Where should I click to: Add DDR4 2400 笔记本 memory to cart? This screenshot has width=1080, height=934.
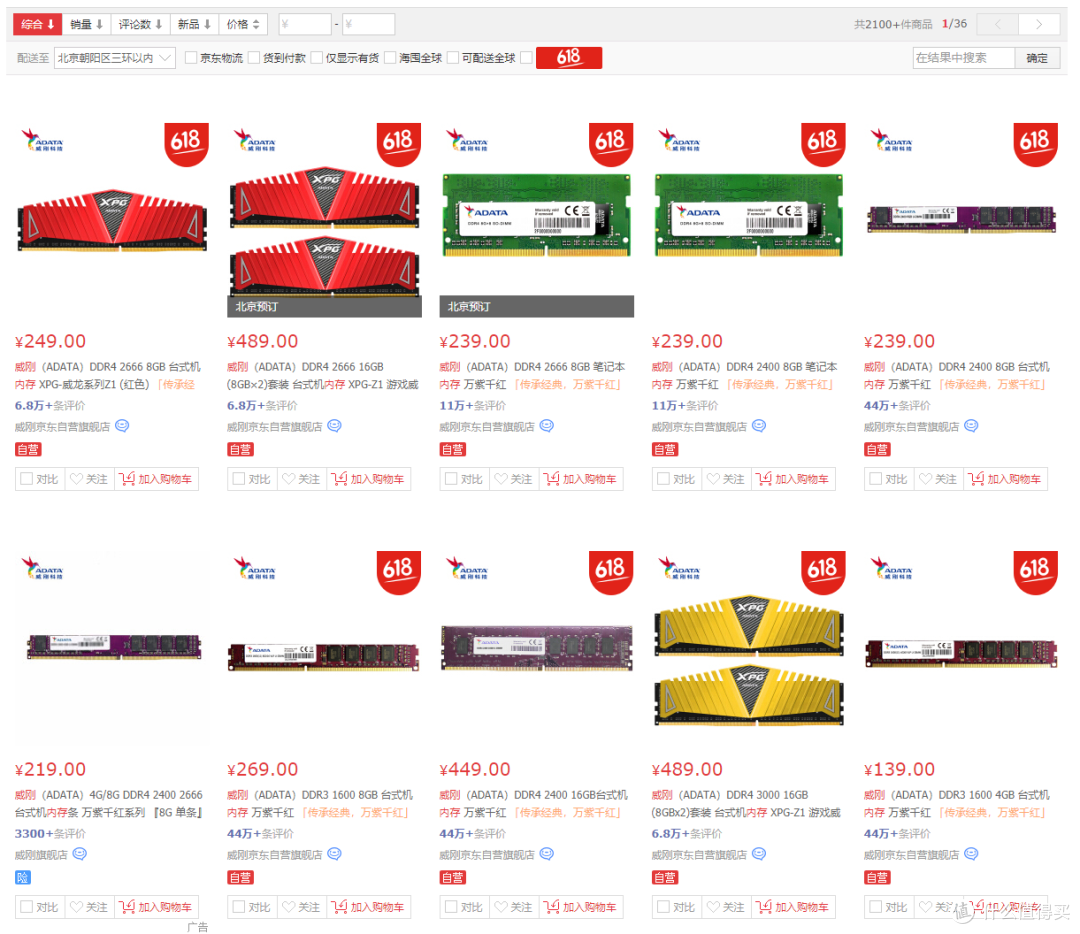793,479
